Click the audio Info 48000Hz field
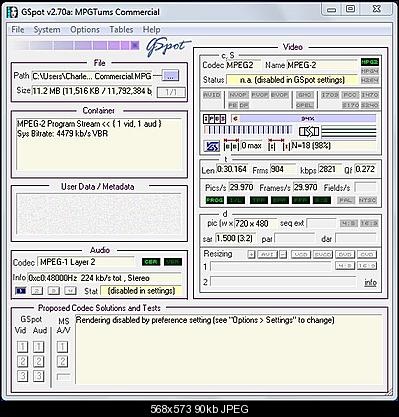 pos(105,278)
